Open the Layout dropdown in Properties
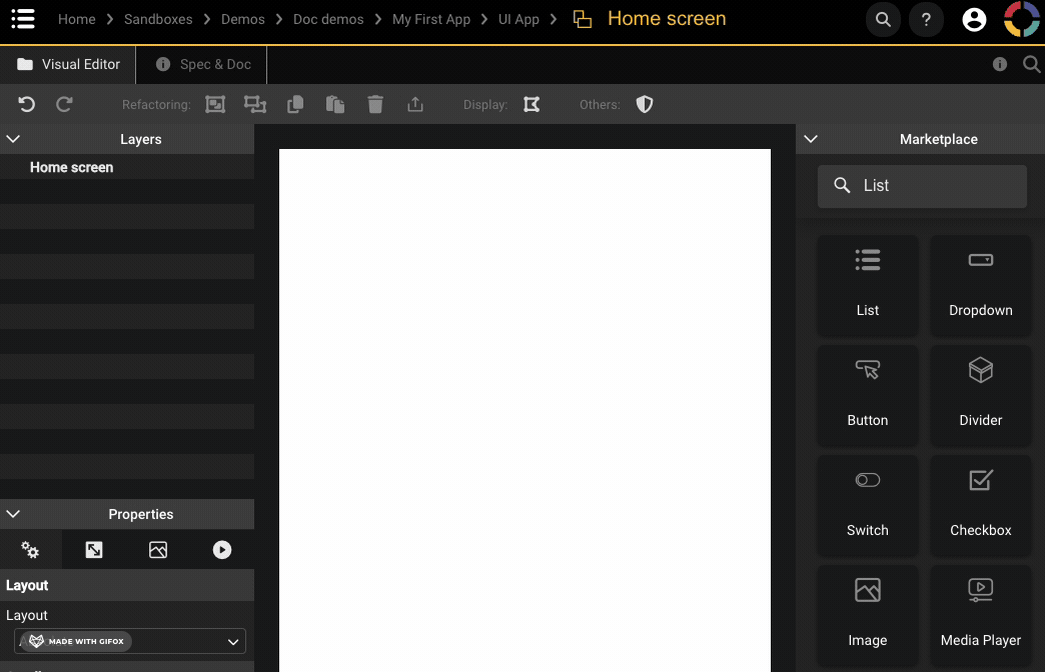 point(130,641)
